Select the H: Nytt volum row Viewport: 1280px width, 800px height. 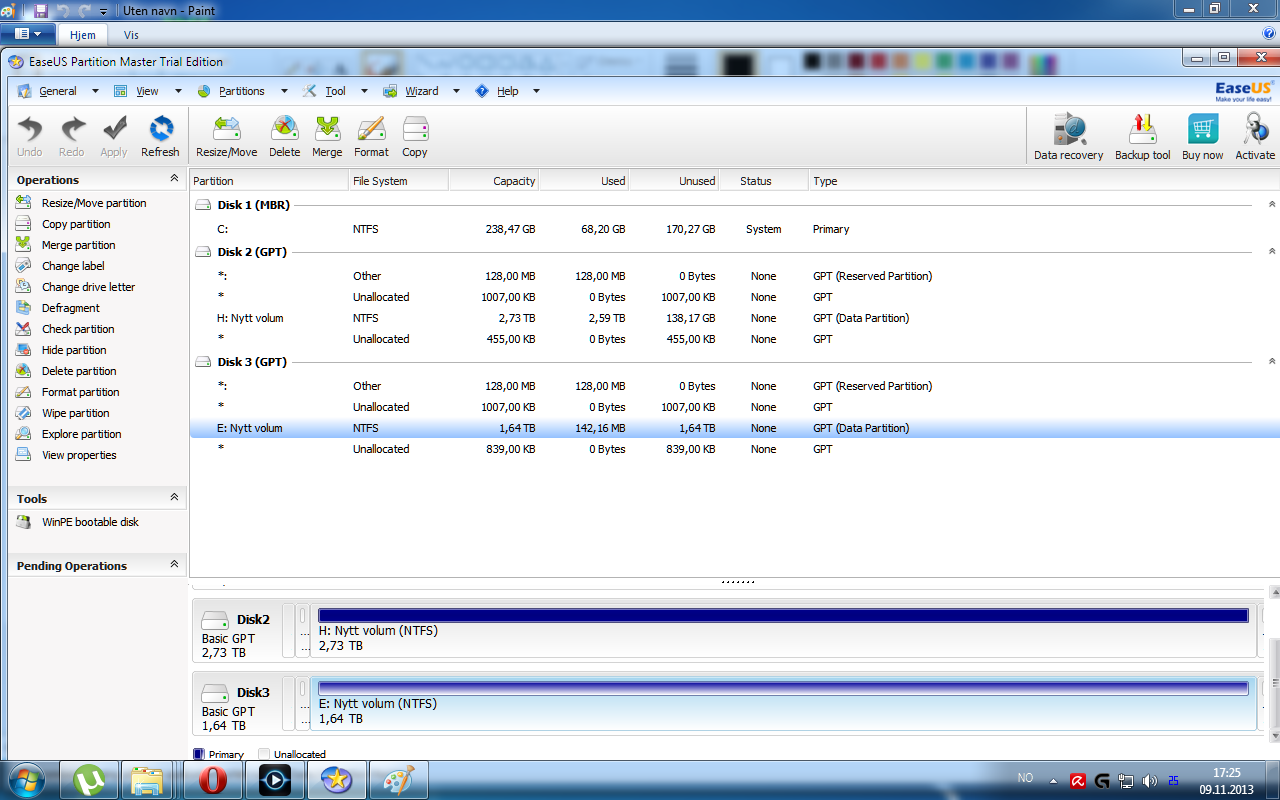click(735, 318)
